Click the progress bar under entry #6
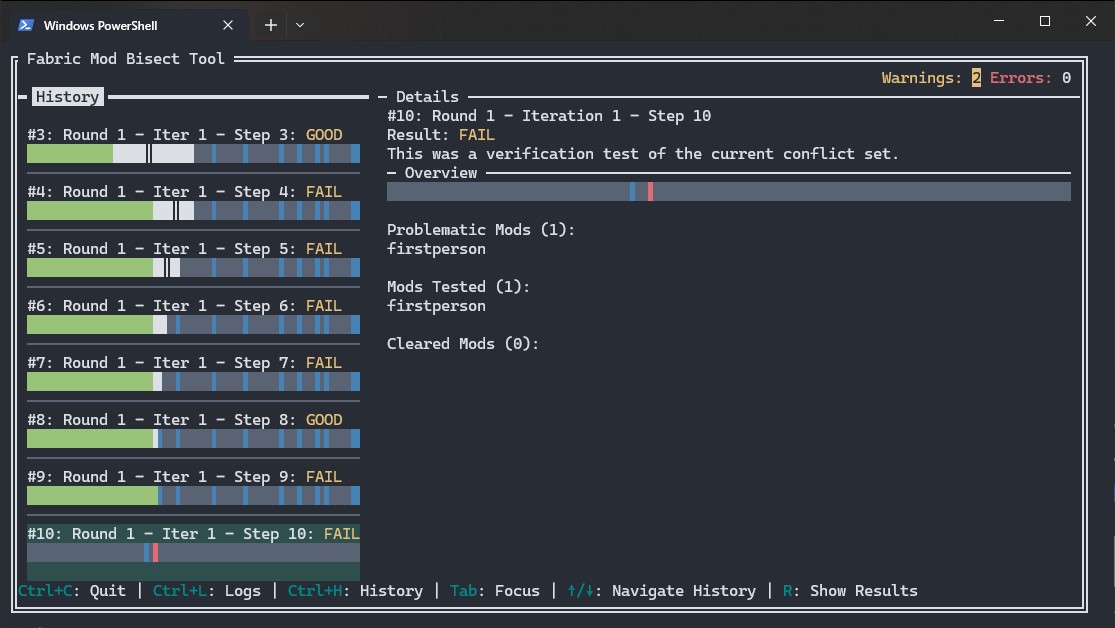1115x628 pixels. coord(193,324)
